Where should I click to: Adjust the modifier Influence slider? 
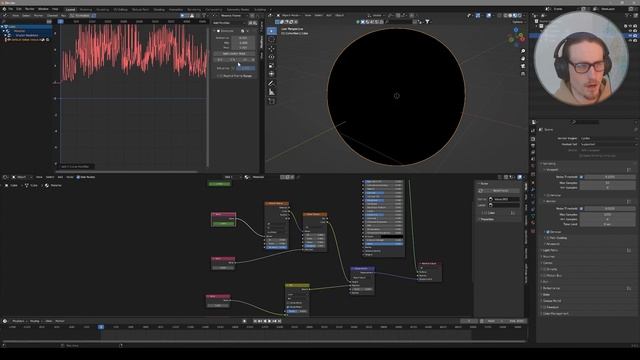click(245, 68)
